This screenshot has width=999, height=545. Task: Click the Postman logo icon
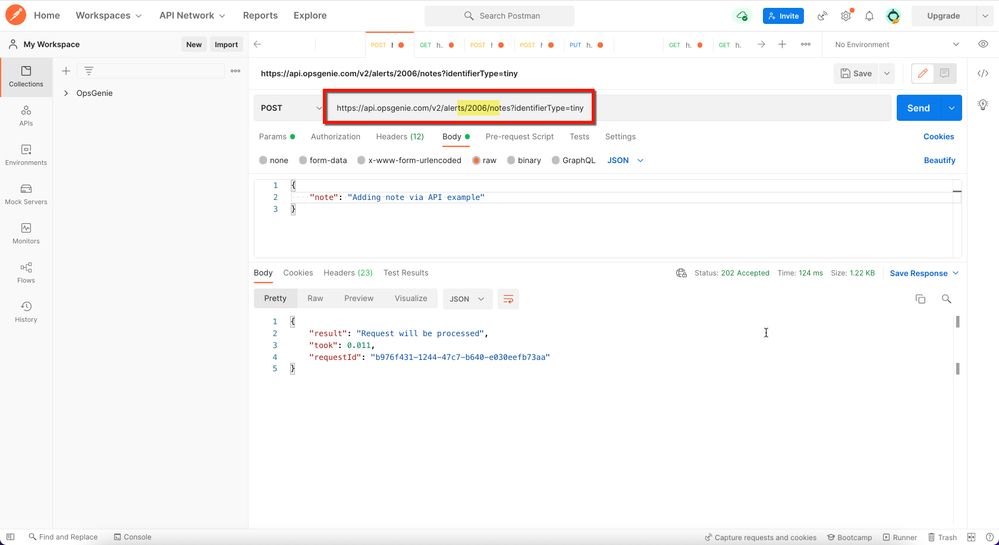[15, 15]
